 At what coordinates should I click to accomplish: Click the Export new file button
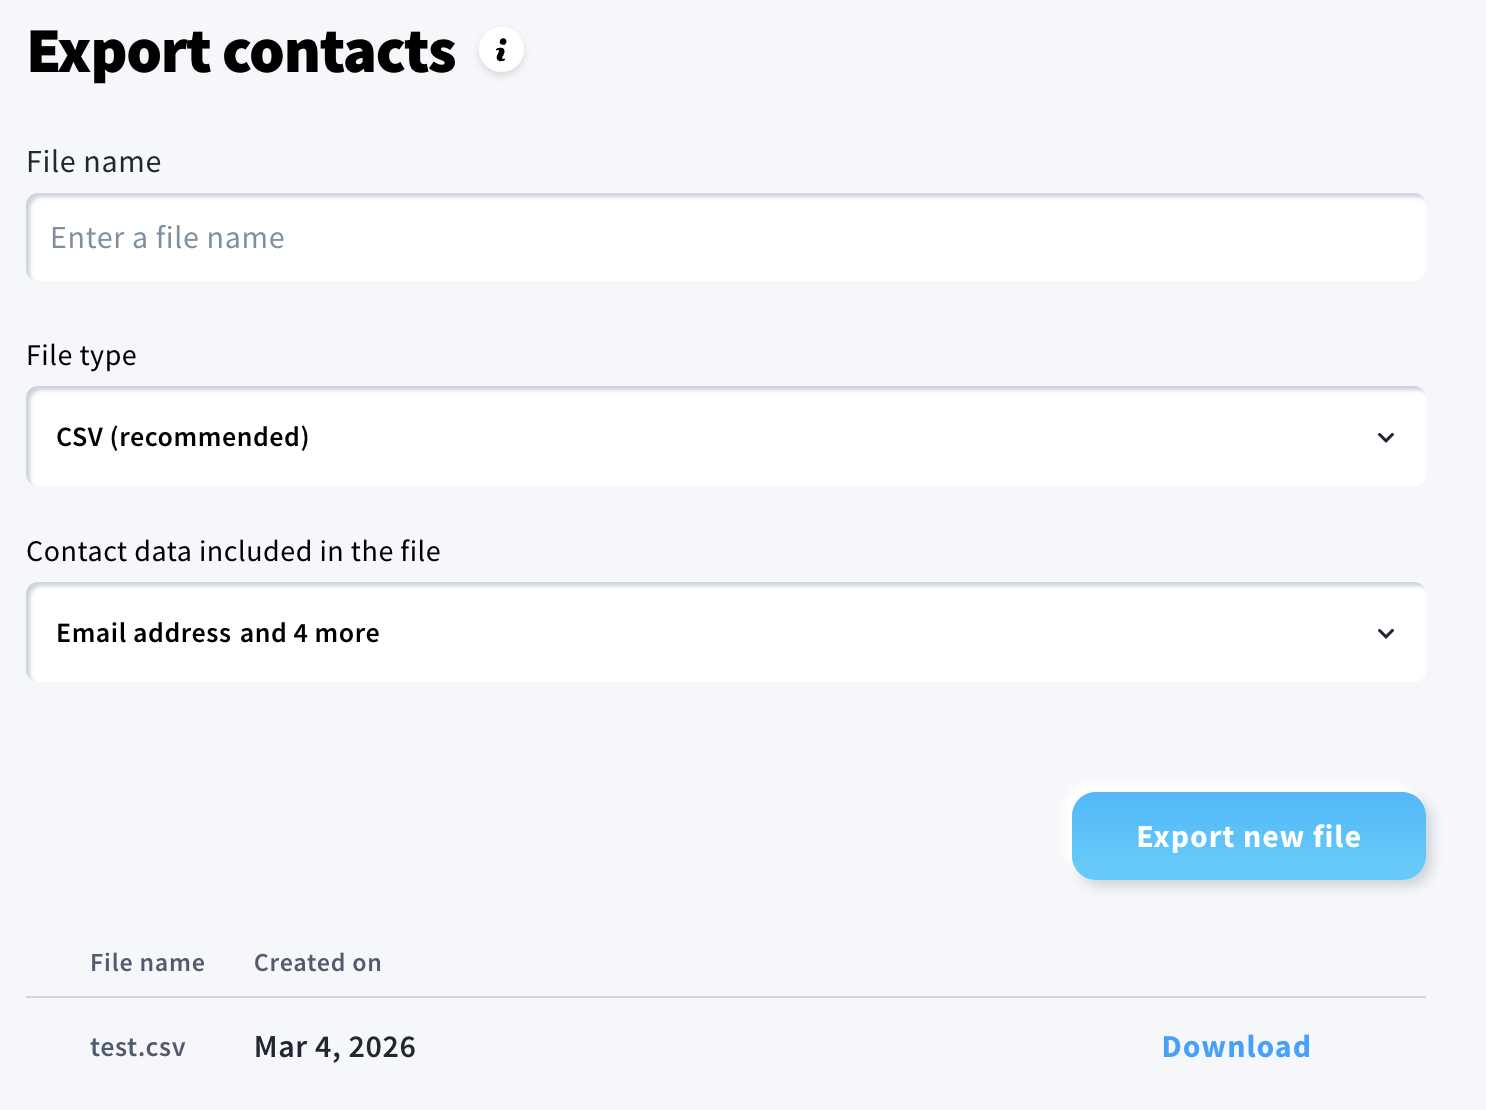point(1248,836)
